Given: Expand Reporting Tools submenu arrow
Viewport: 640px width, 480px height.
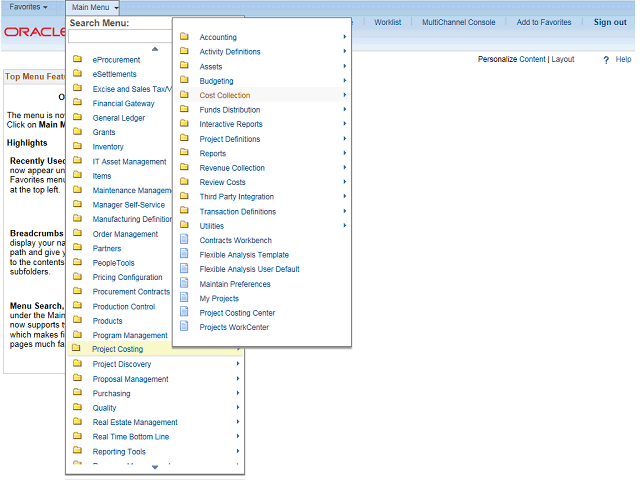Looking at the screenshot, I should click(x=238, y=451).
